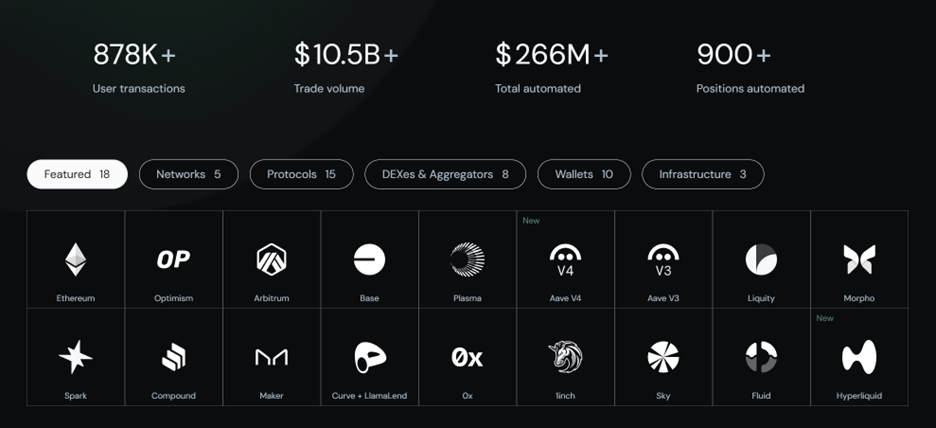Open the Compound logo tile
This screenshot has height=428, width=936.
[173, 357]
